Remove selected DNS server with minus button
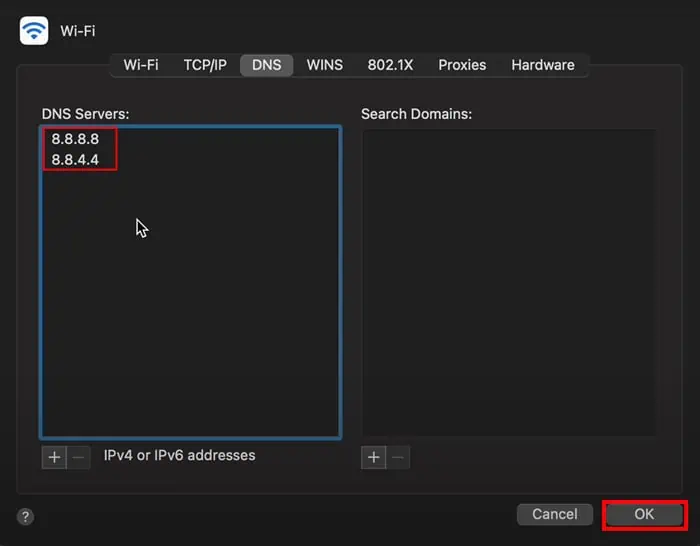 coord(78,457)
